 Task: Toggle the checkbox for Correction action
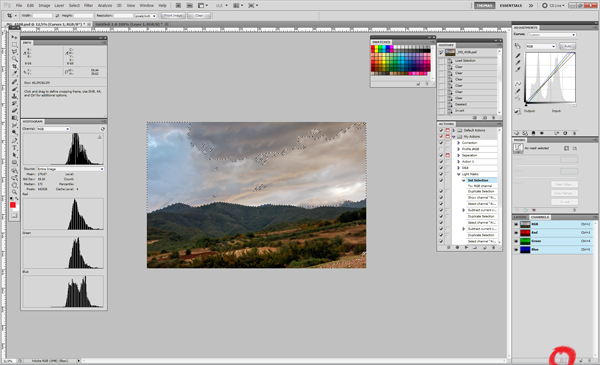click(x=441, y=143)
